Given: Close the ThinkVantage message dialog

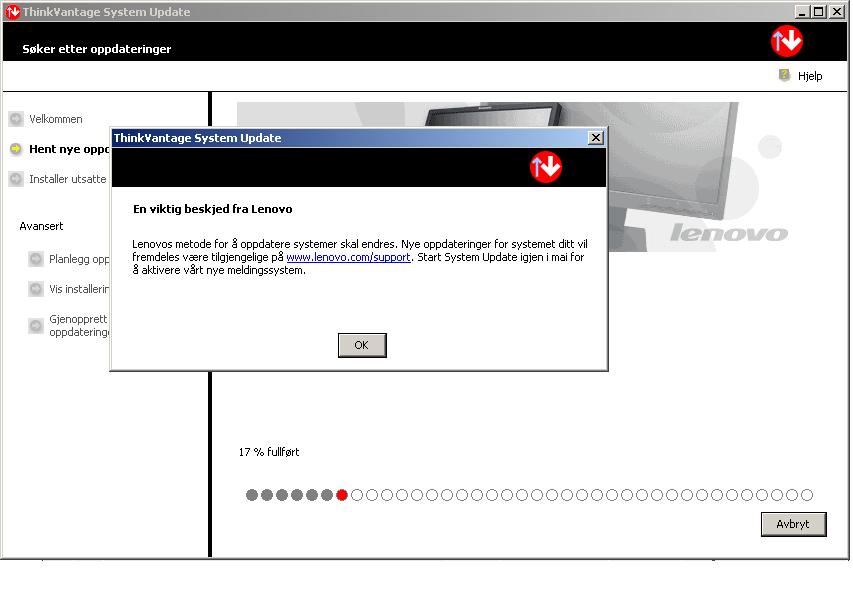Looking at the screenshot, I should (x=596, y=138).
